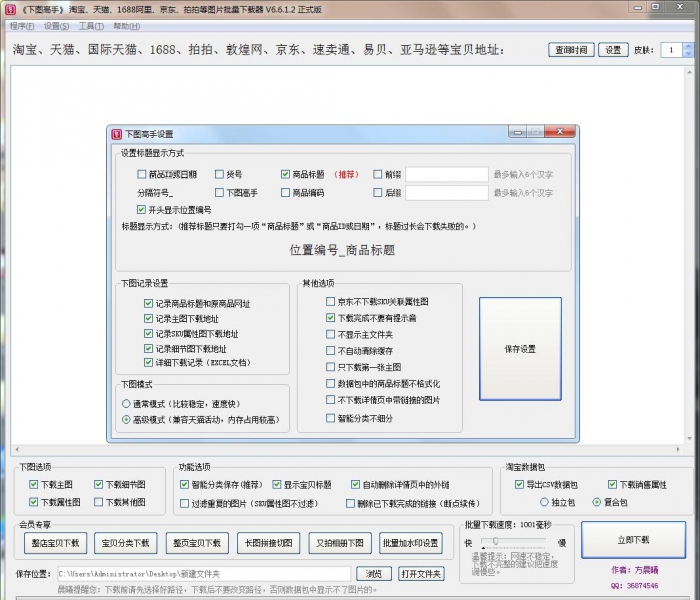700x600 pixels.
Task: Increase 皮肤 skin number with up arrow
Action: (x=690, y=45)
